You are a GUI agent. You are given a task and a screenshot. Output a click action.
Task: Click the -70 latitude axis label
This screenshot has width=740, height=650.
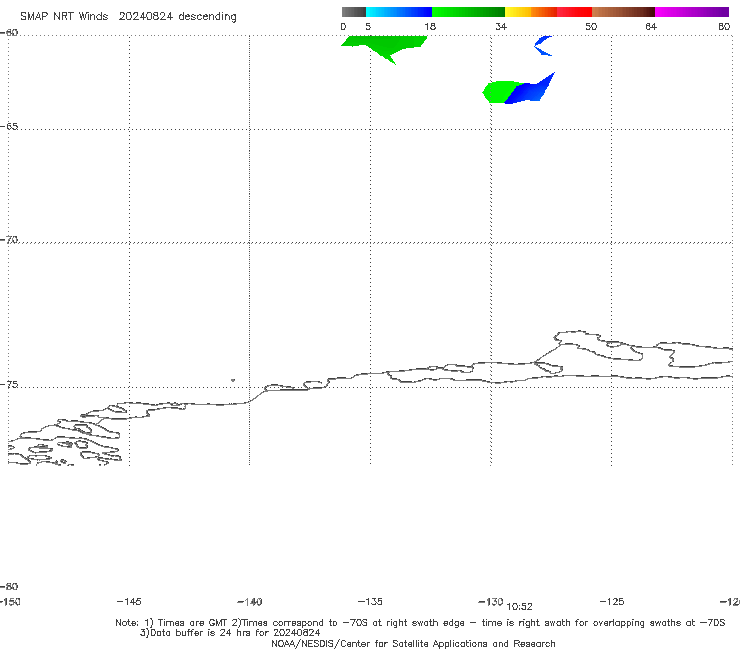9,240
